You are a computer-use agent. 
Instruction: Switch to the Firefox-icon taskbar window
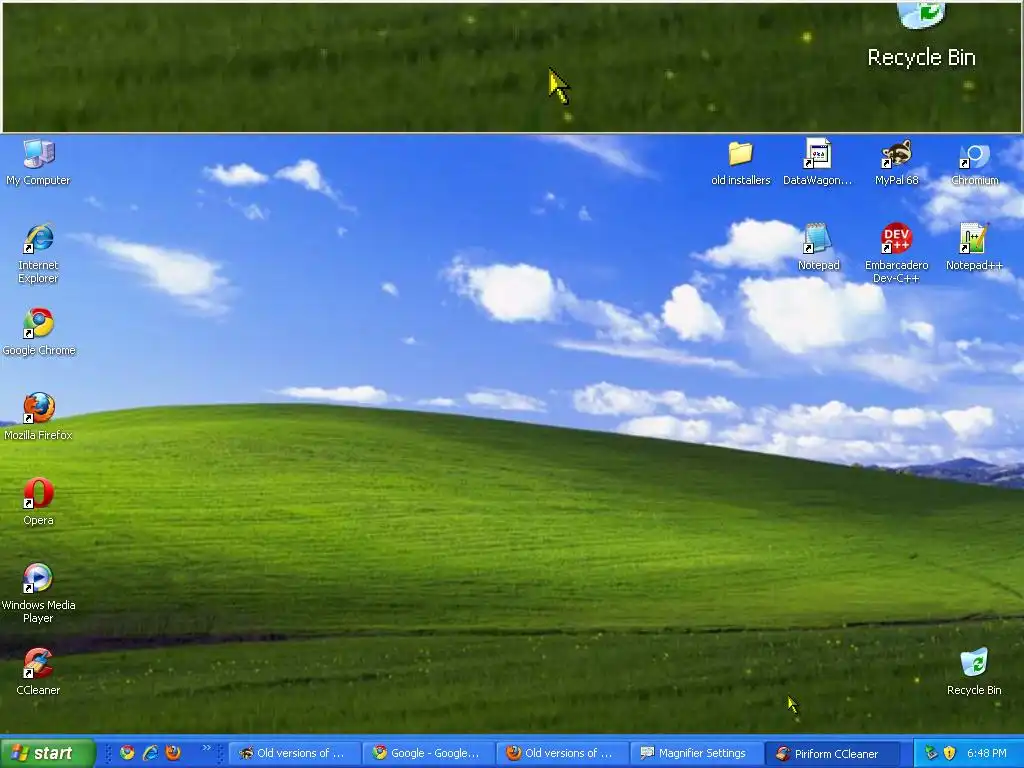coord(564,753)
